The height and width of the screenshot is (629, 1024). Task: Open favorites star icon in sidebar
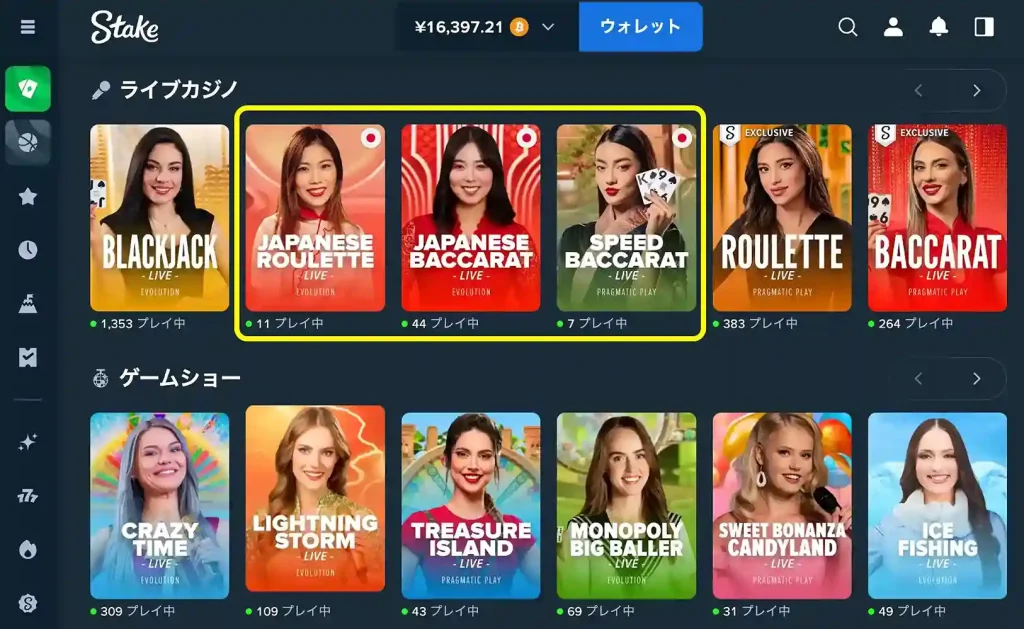point(27,196)
